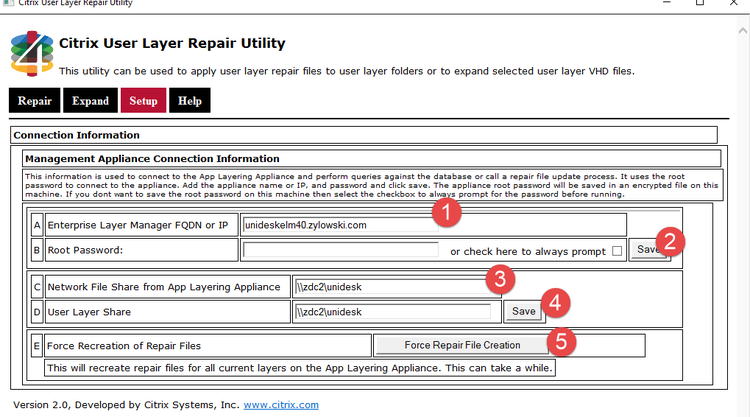Open the Help tab
The width and height of the screenshot is (750, 417).
click(190, 100)
